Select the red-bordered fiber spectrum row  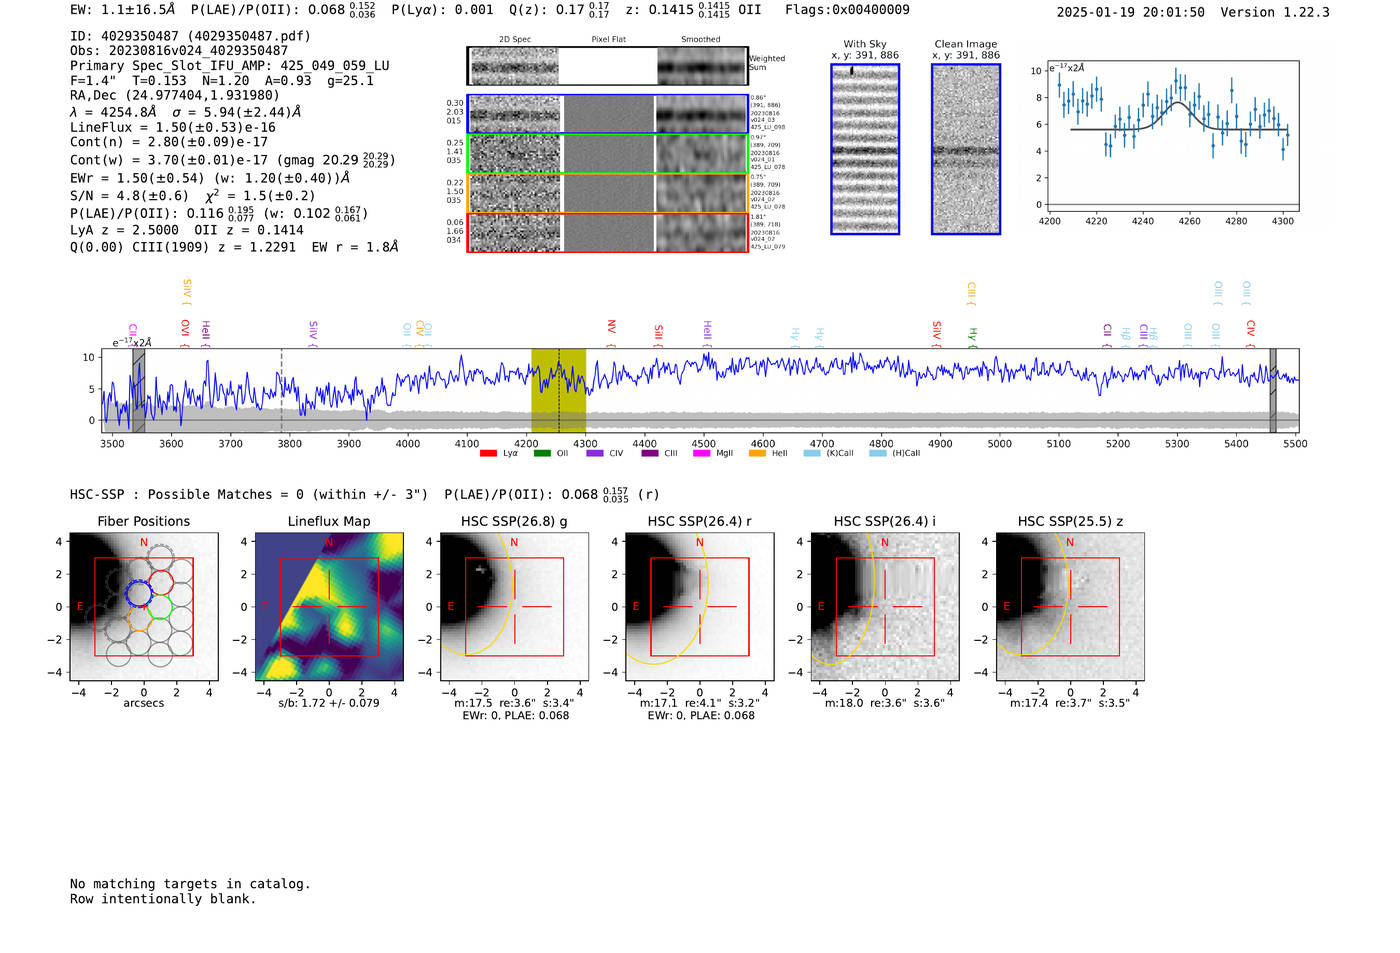click(607, 232)
